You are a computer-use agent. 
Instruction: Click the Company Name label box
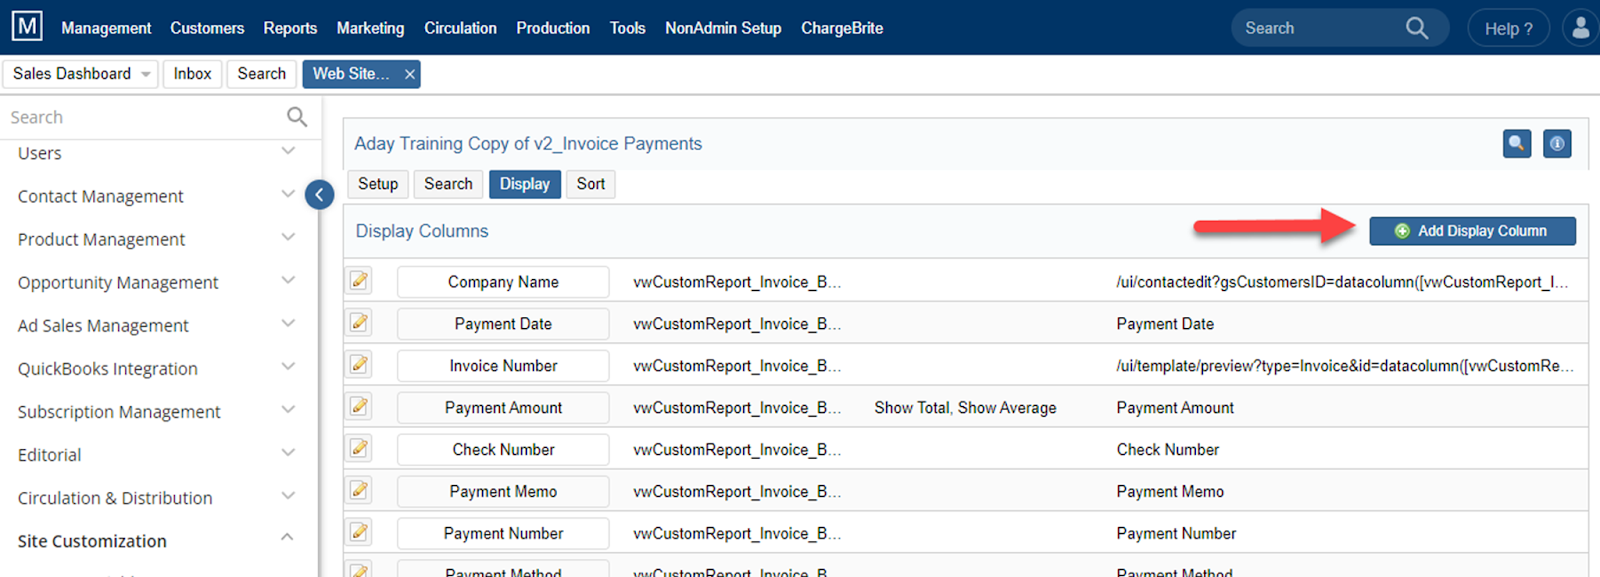[503, 282]
